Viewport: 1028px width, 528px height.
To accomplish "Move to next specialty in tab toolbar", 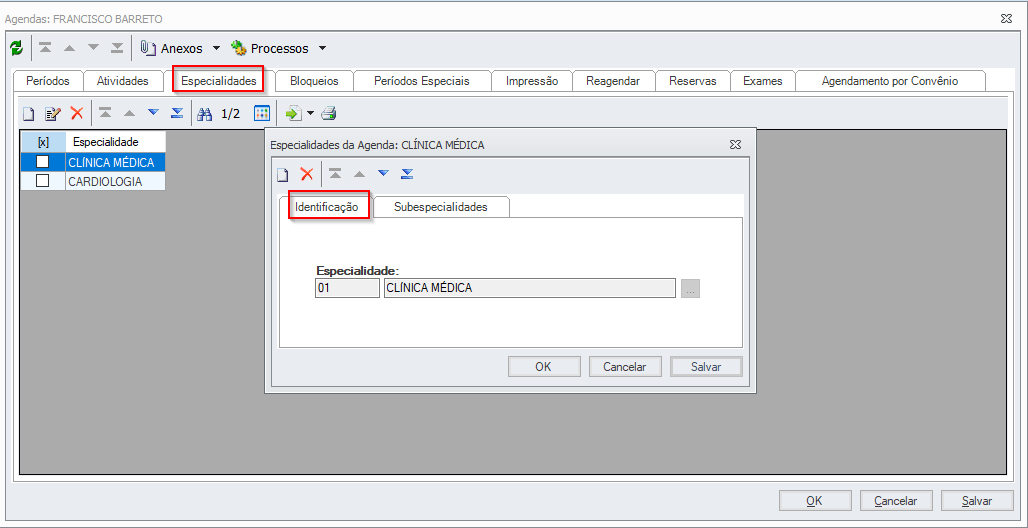I will tap(153, 113).
